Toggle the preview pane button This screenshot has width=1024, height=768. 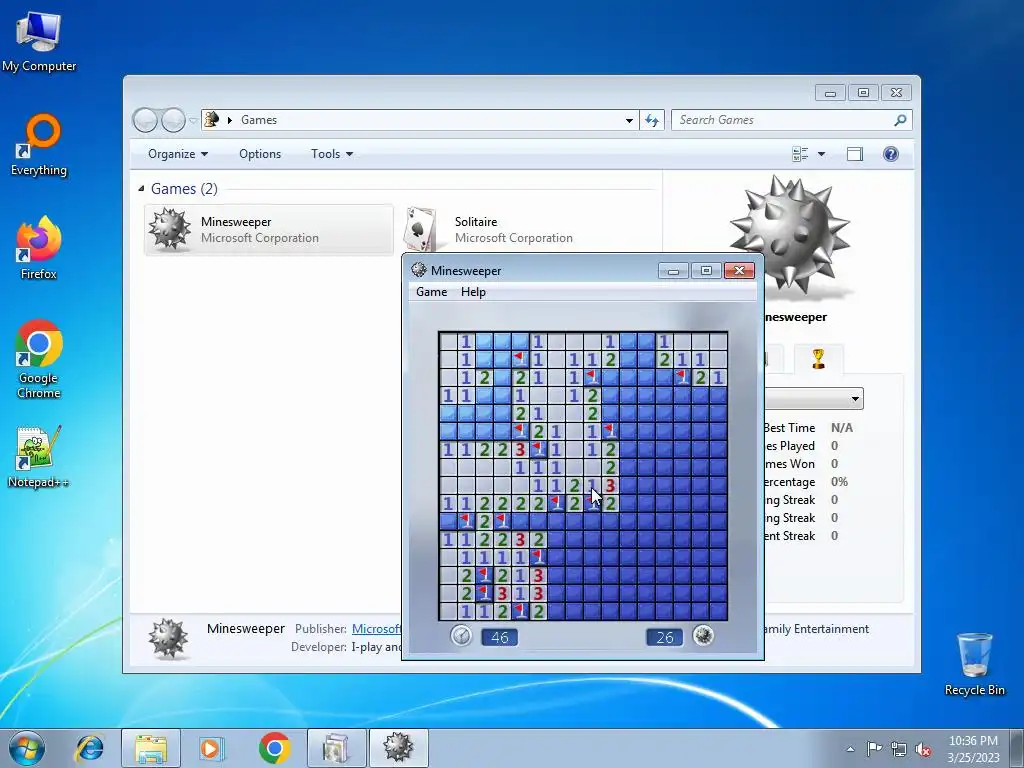[855, 154]
